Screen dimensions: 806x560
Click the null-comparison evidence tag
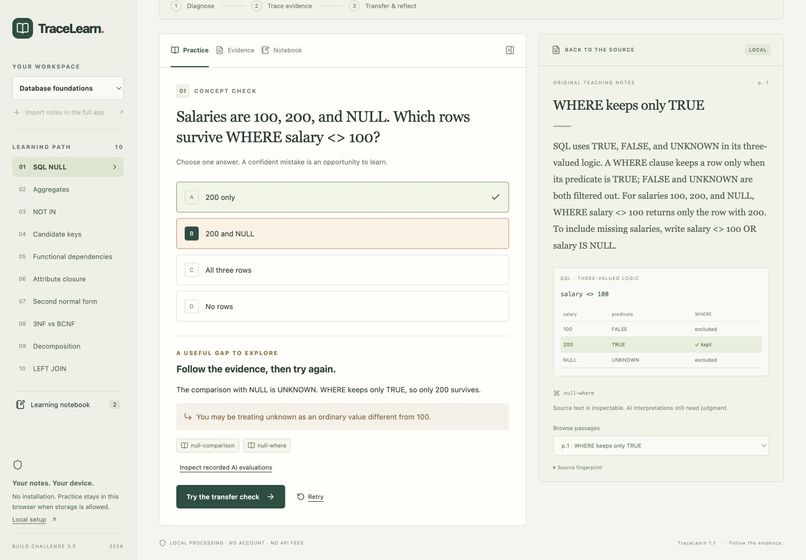(208, 445)
